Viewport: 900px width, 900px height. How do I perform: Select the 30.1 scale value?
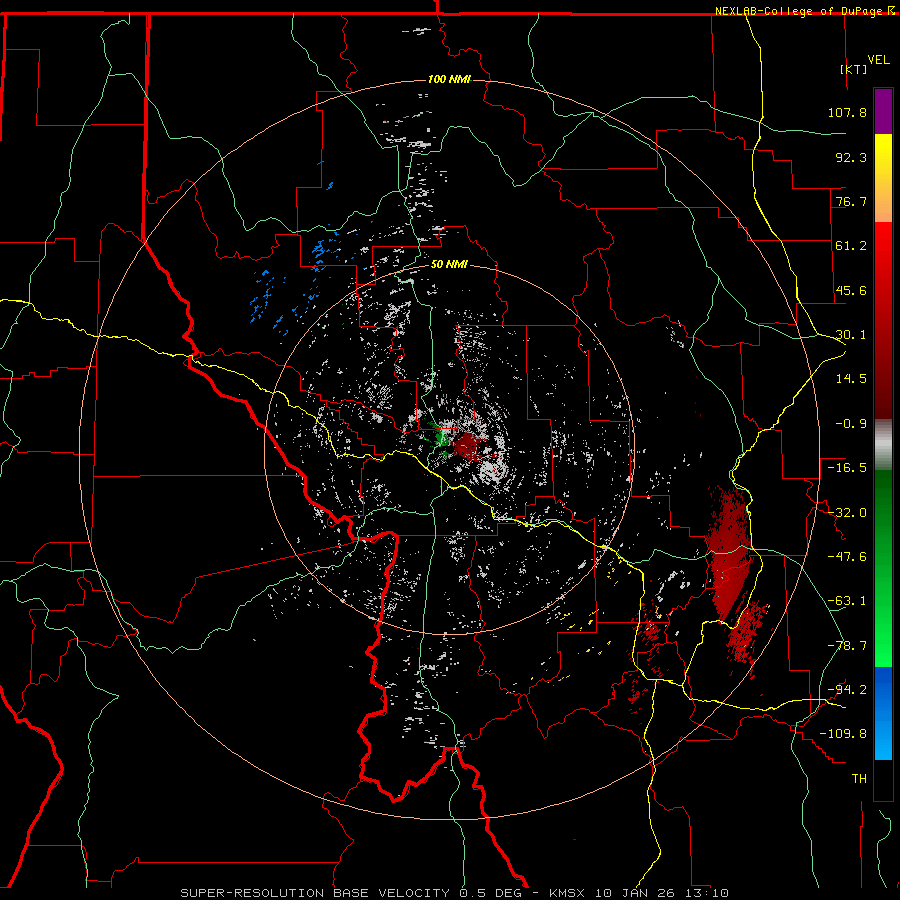851,335
